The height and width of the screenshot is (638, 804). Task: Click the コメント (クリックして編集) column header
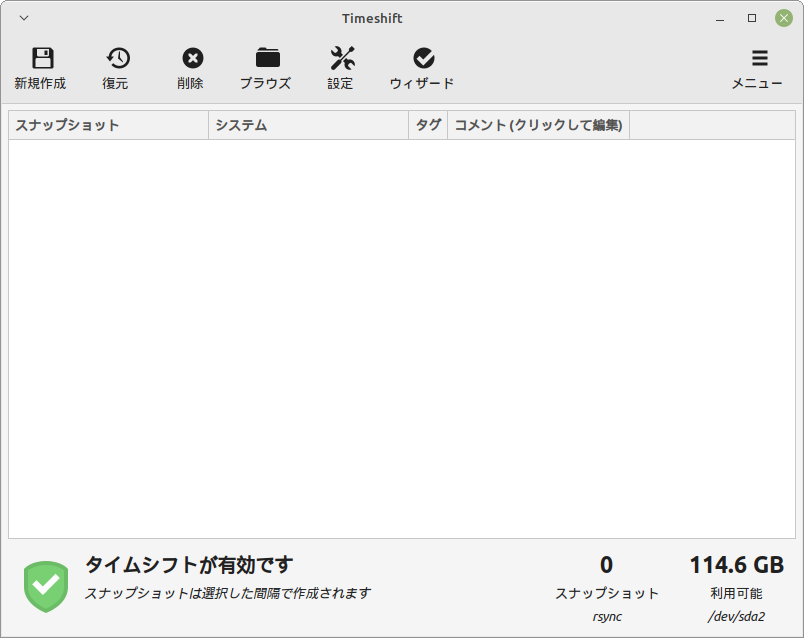(x=538, y=125)
